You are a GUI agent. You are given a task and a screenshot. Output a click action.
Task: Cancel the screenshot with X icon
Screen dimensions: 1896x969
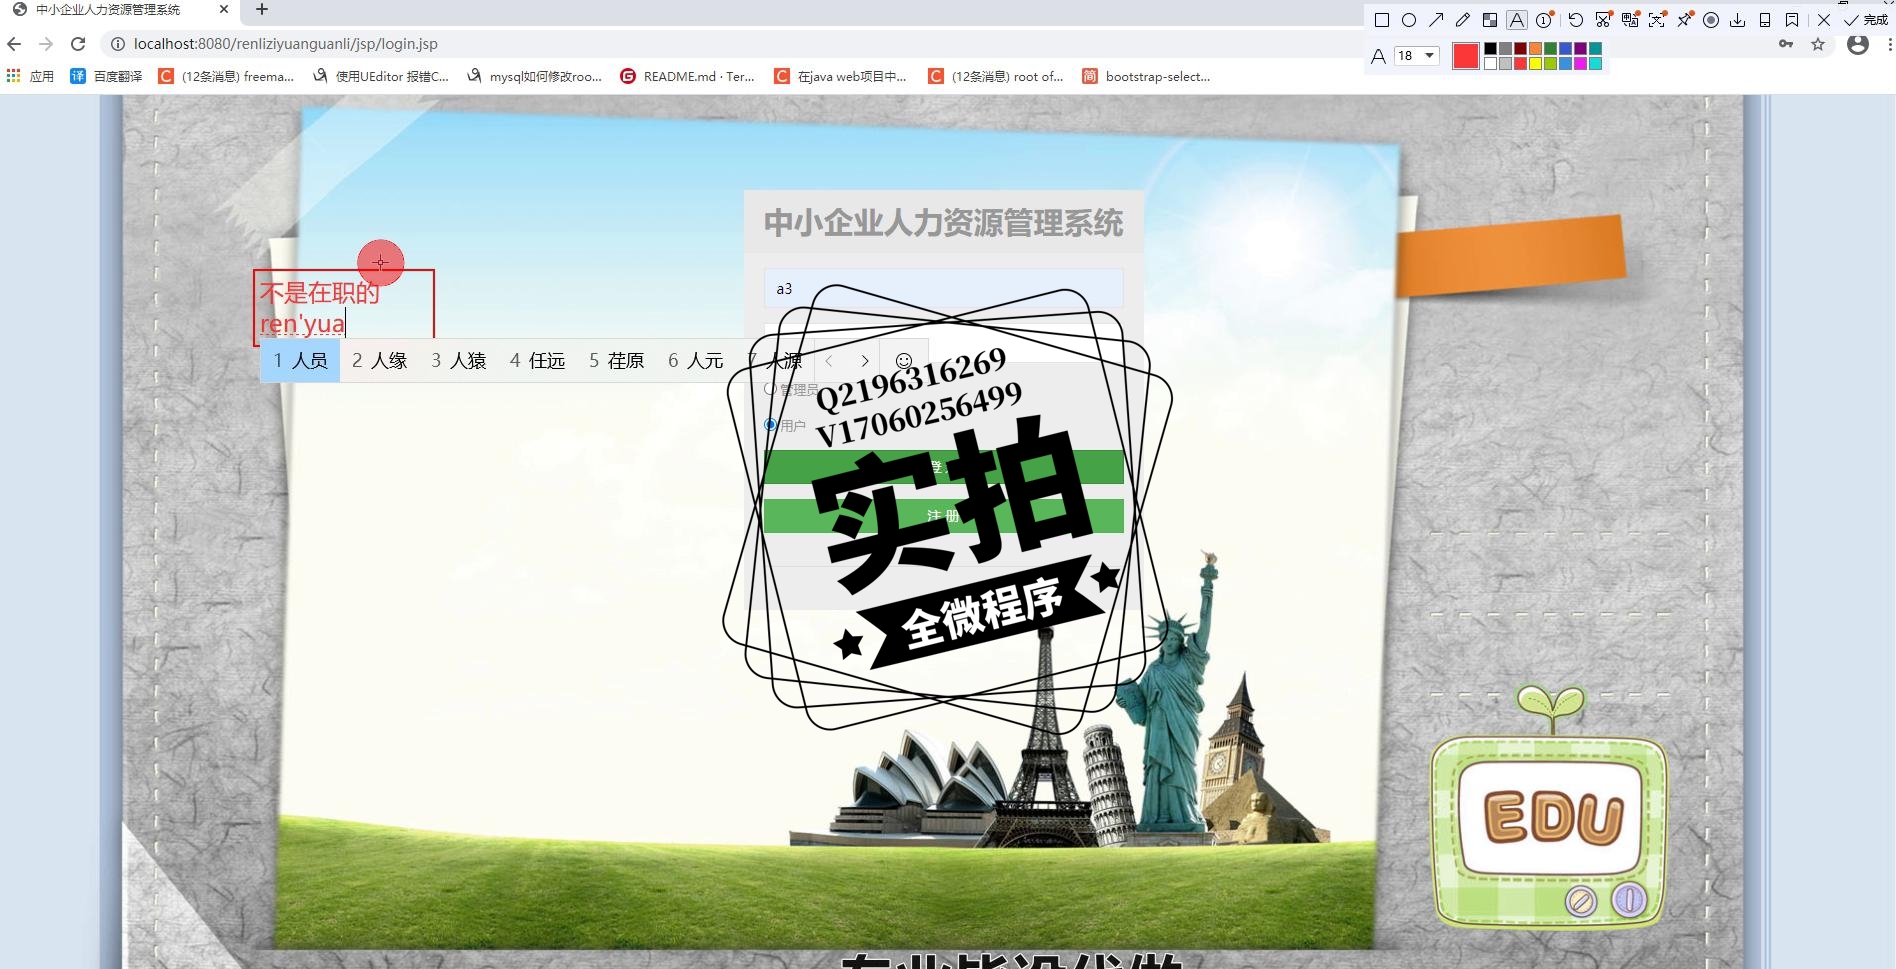coord(1824,20)
